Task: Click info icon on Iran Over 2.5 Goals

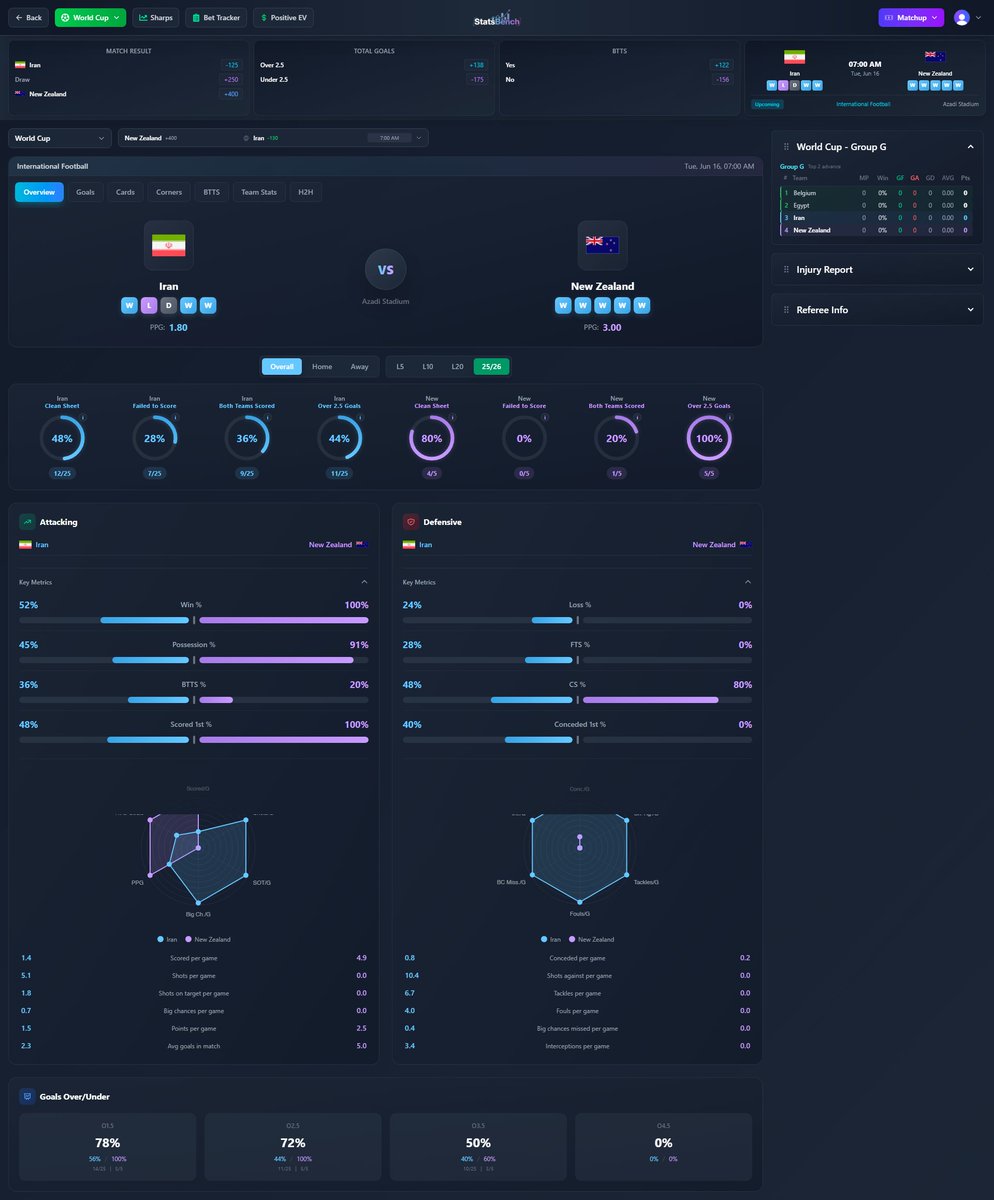Action: tap(359, 418)
